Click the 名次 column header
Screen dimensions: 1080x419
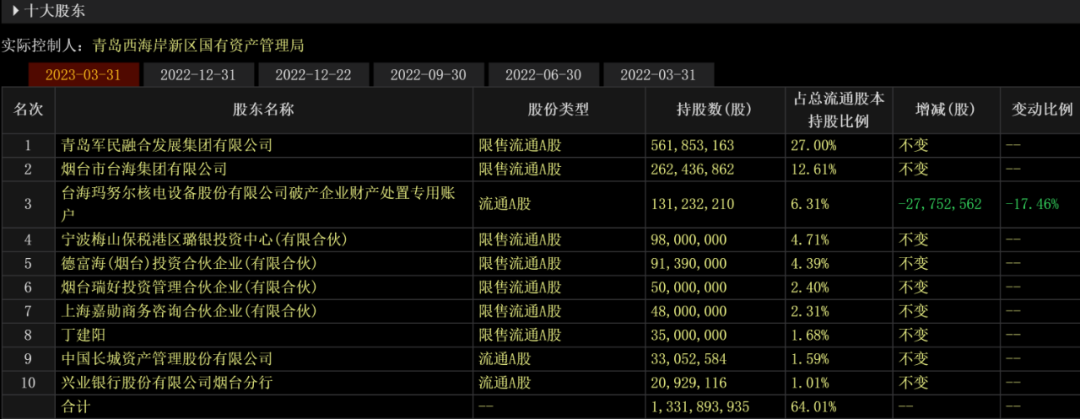click(28, 110)
